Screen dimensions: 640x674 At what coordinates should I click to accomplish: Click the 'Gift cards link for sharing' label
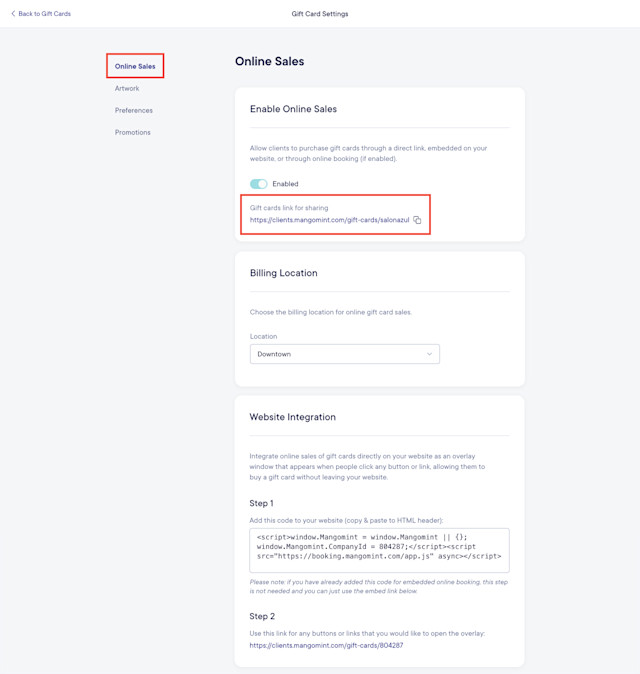tap(289, 208)
